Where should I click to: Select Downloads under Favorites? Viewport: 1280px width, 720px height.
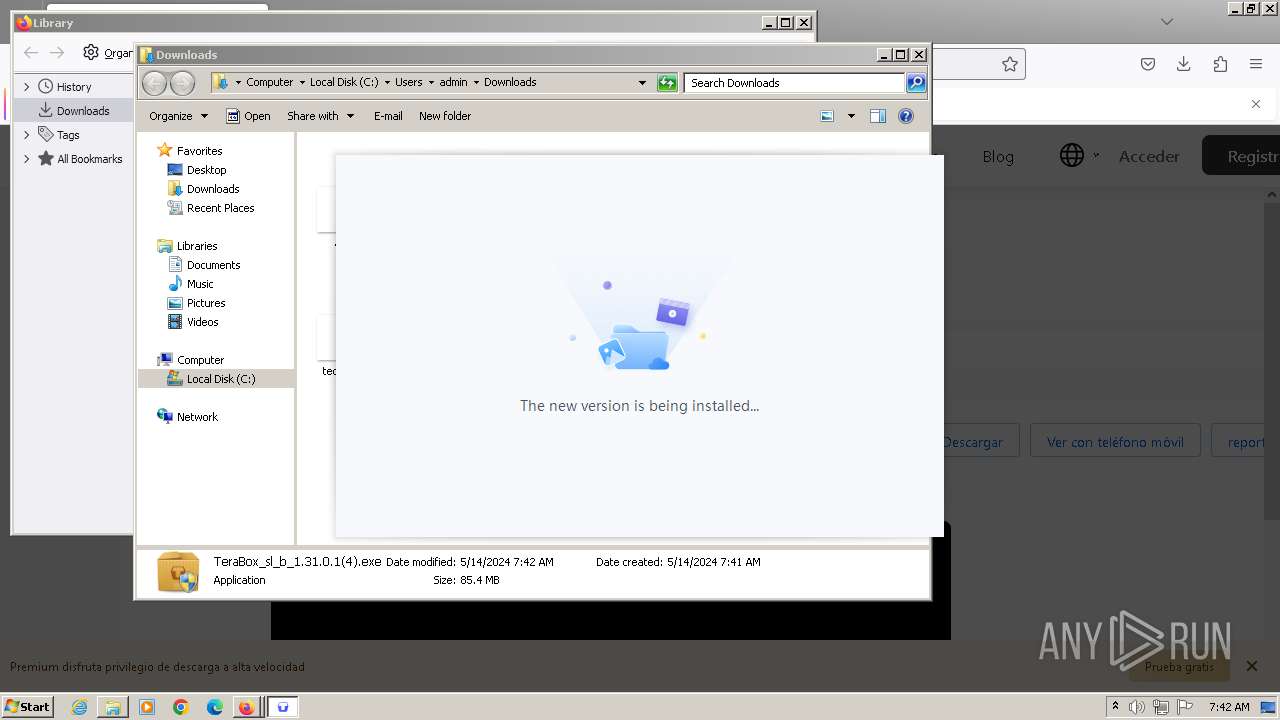213,189
